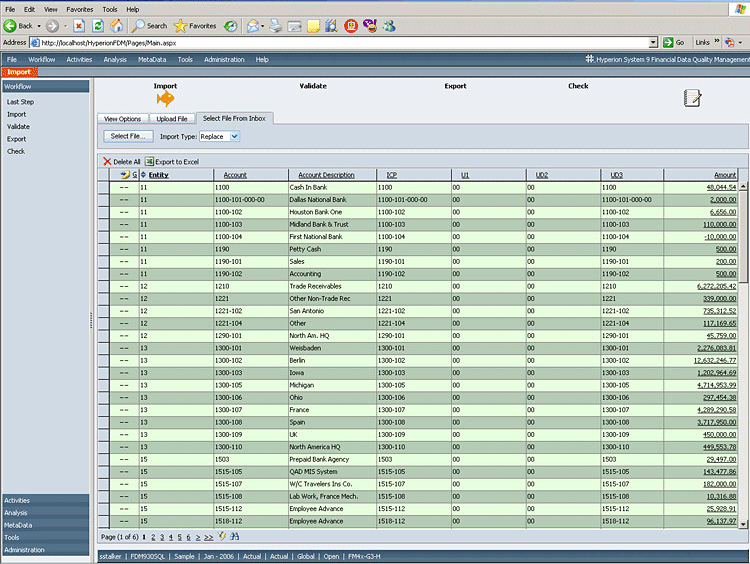Click the orange Import fish icon
Screen dimensions: 750x564
click(x=165, y=99)
